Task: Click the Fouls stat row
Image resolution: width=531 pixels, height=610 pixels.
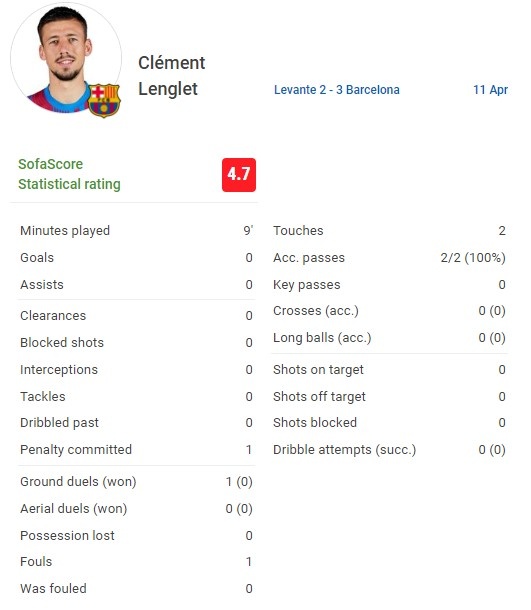Action: [137, 562]
